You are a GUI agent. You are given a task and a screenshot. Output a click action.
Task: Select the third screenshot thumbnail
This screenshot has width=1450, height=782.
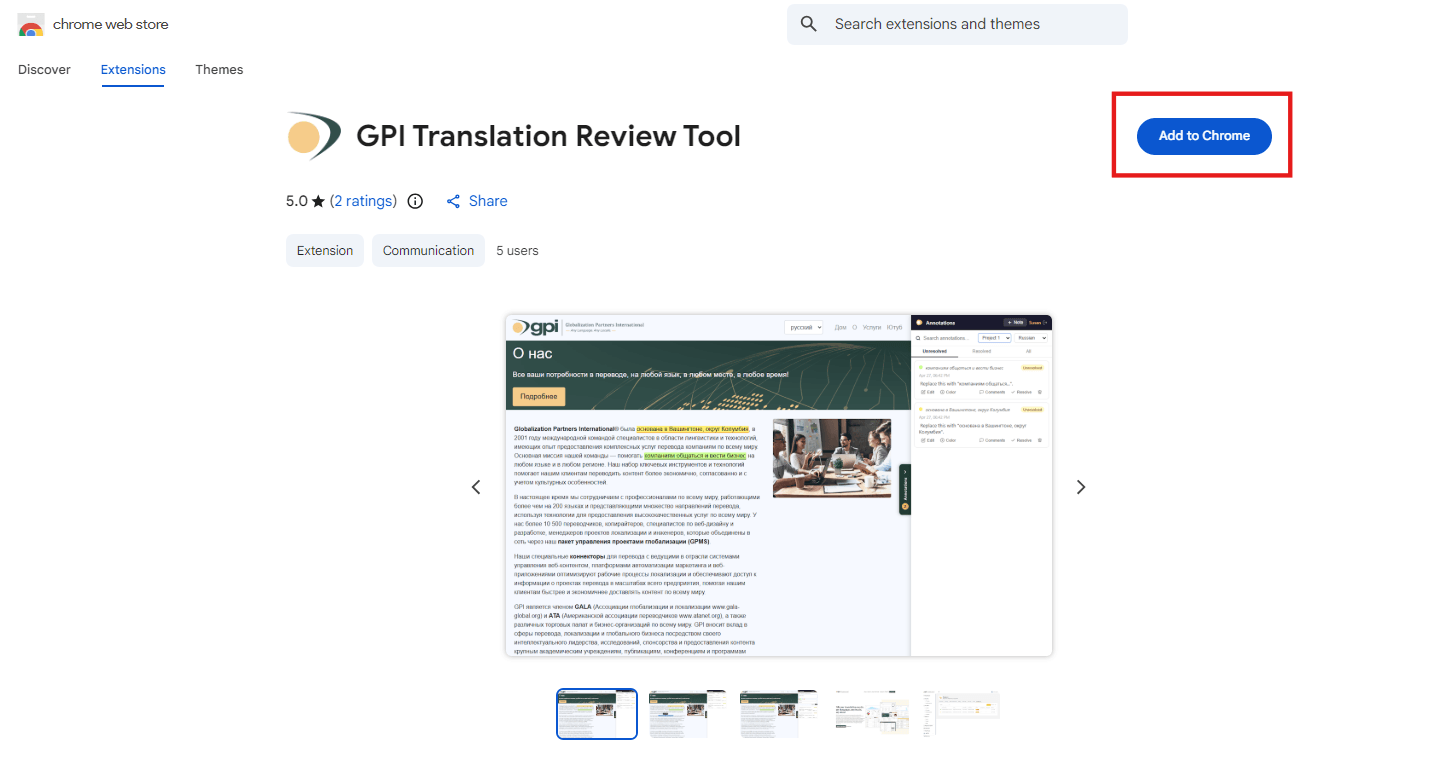(x=779, y=714)
